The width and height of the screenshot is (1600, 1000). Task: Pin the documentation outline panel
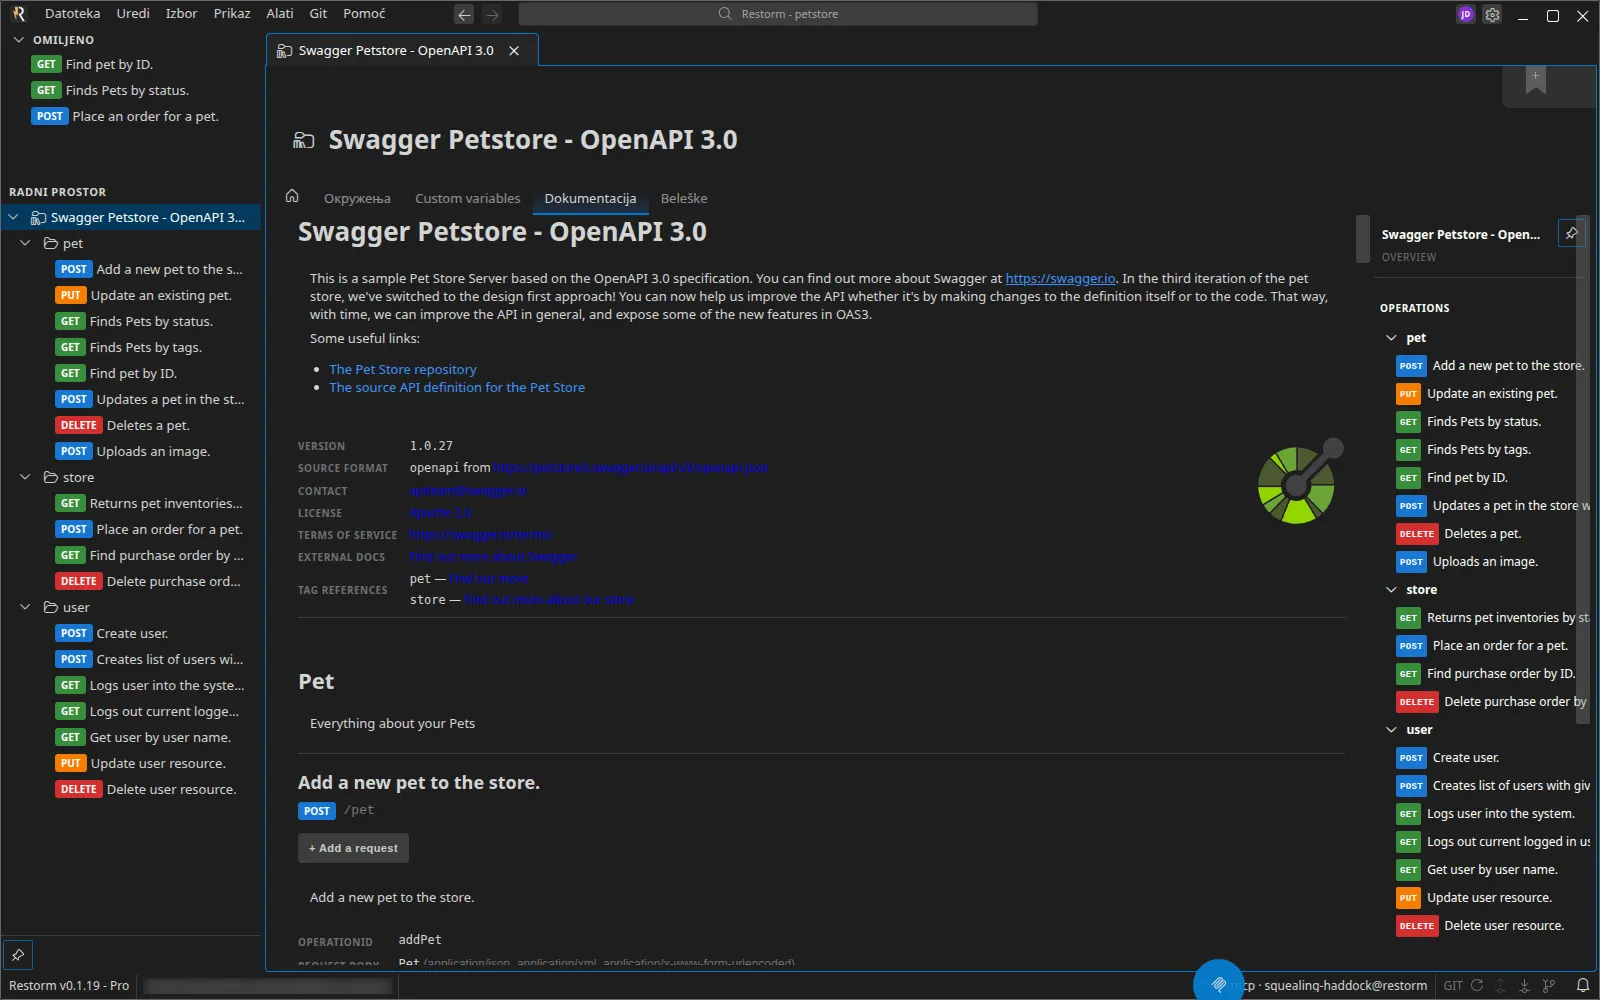coord(1572,233)
